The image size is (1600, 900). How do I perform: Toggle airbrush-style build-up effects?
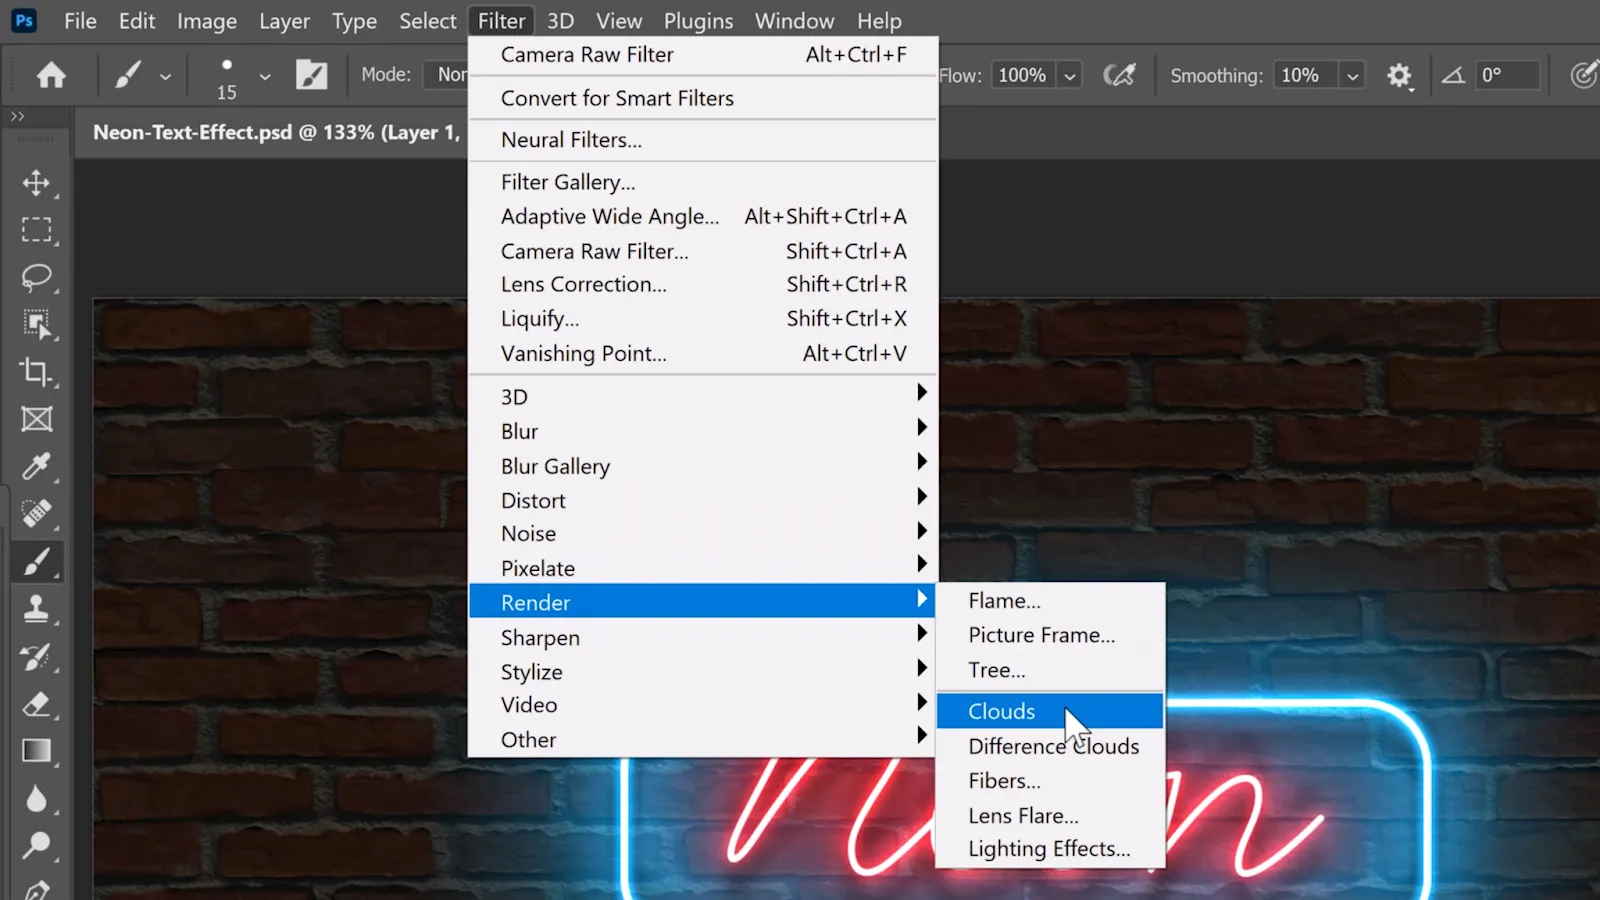[x=1119, y=75]
